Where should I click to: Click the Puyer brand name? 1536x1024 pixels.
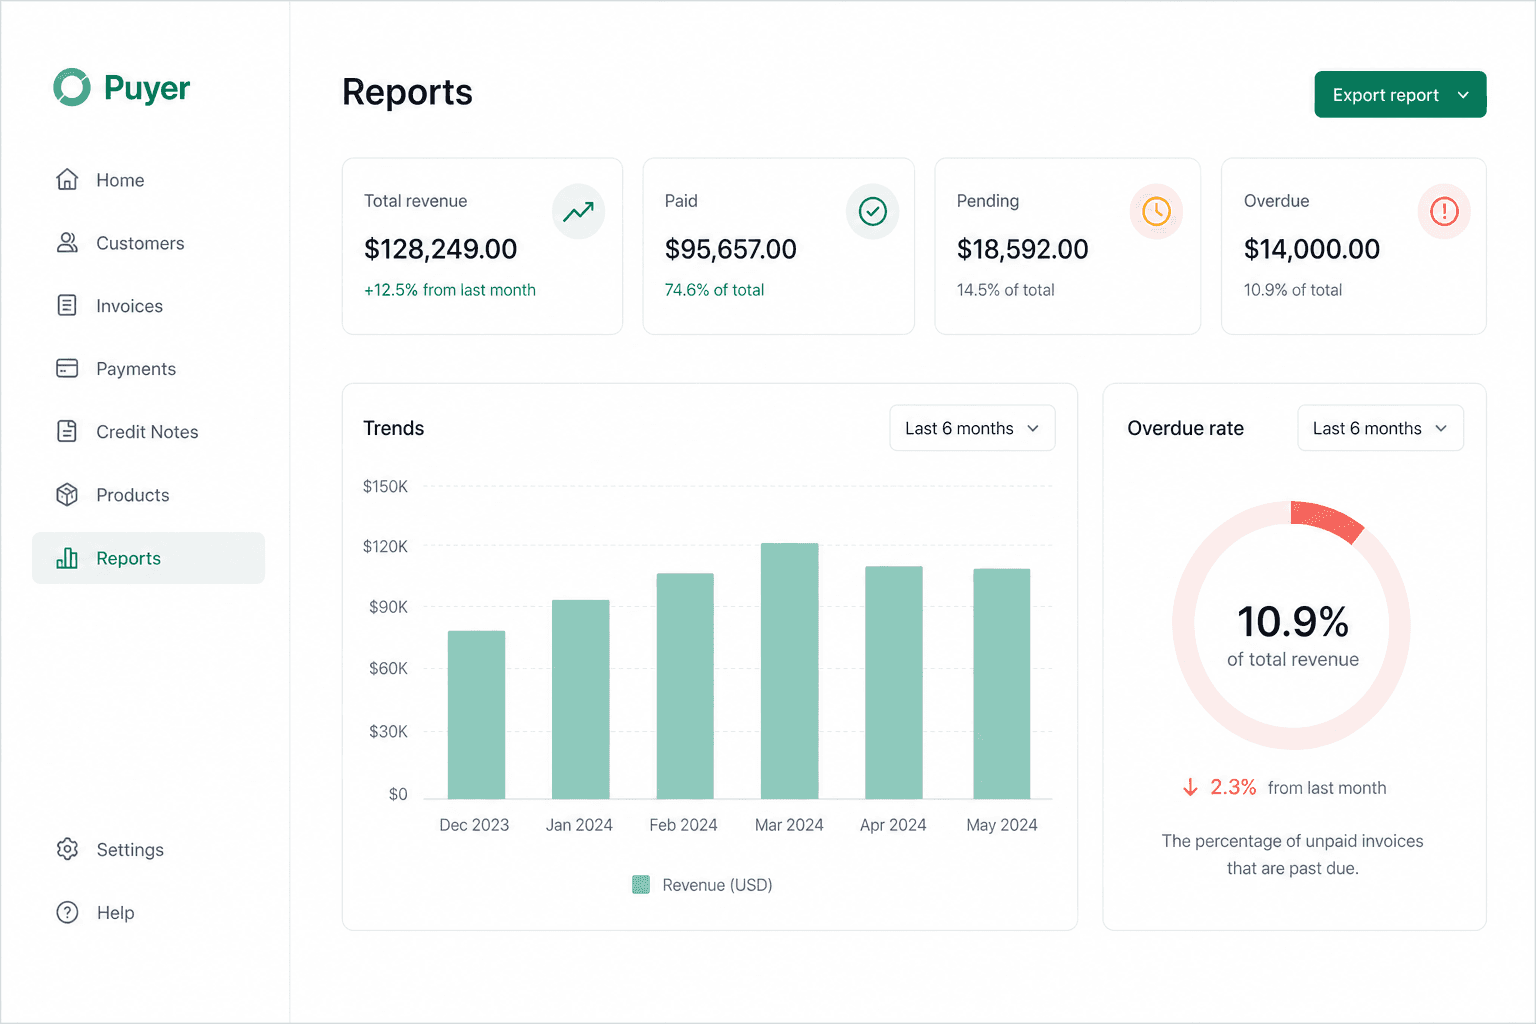pyautogui.click(x=147, y=88)
